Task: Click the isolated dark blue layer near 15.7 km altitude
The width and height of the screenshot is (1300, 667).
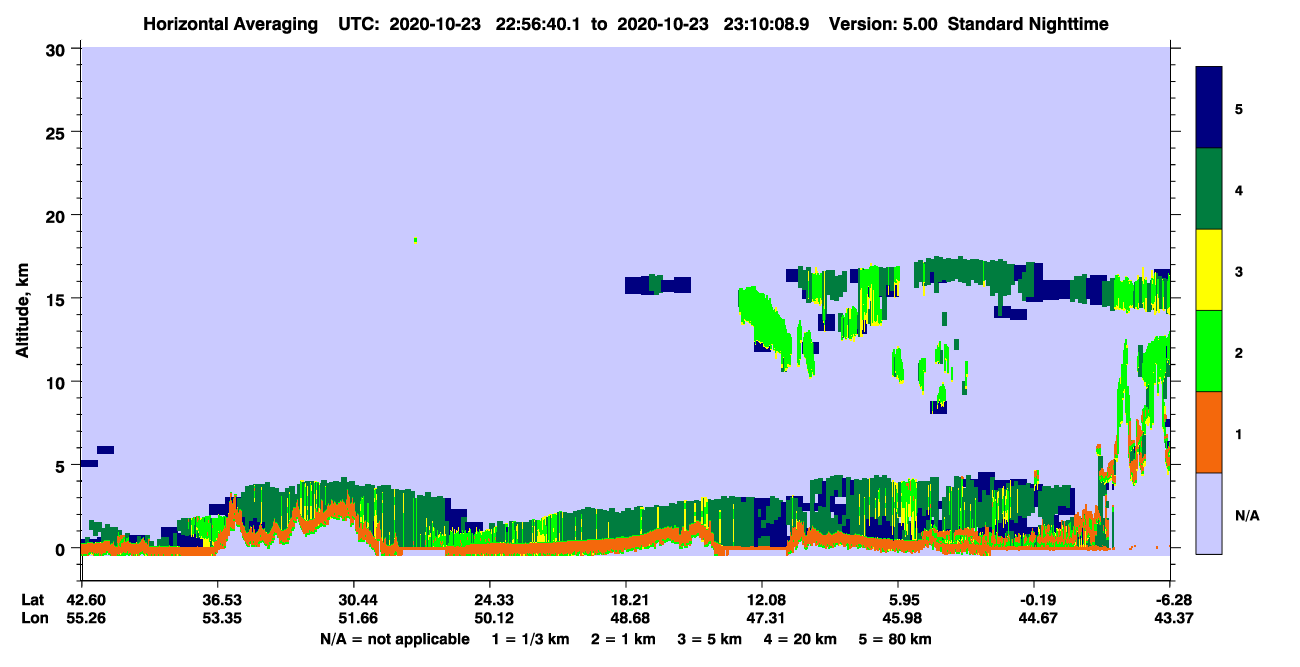Action: coord(658,285)
